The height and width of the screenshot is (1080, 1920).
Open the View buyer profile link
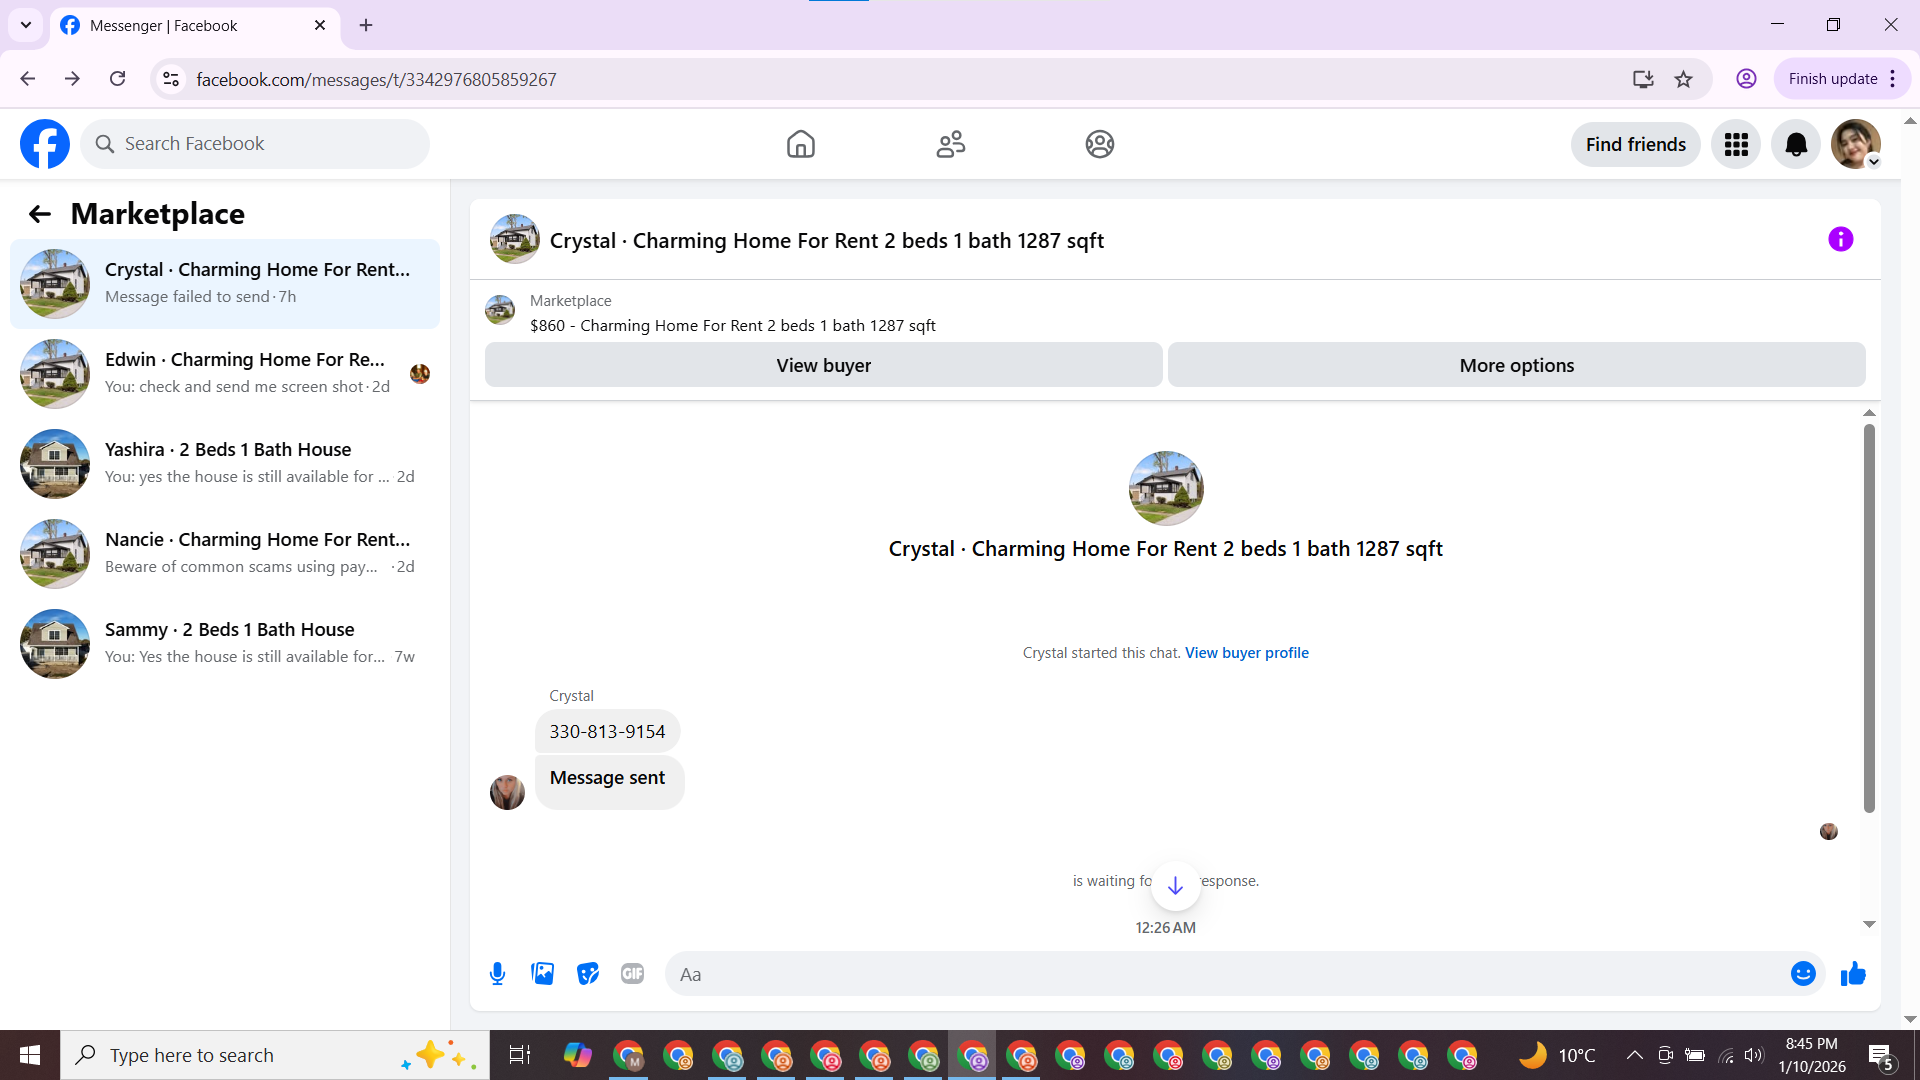(x=1246, y=653)
